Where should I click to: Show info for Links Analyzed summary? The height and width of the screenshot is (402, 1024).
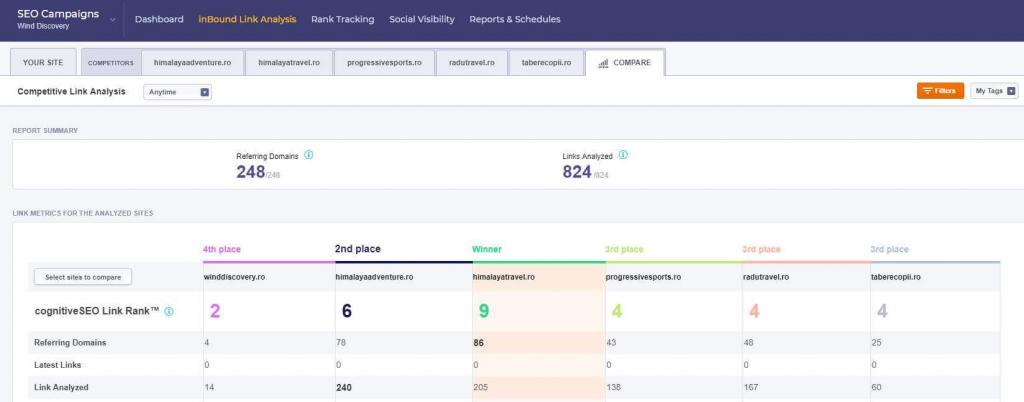coord(623,155)
